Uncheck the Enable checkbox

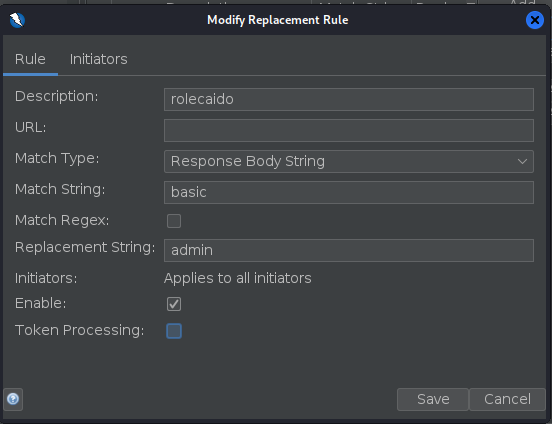[174, 304]
